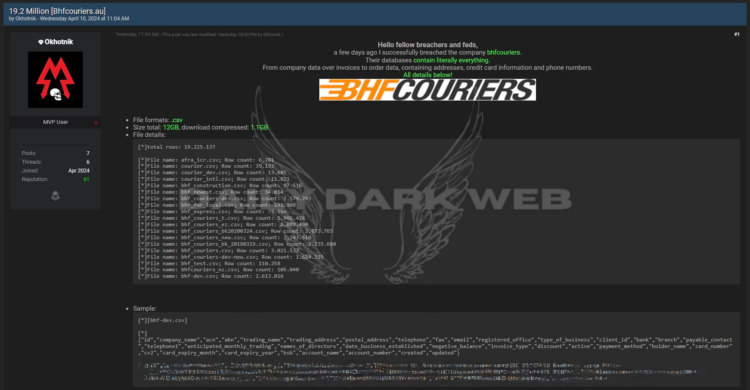Click the green 'contain literally everything' text

coord(451,60)
